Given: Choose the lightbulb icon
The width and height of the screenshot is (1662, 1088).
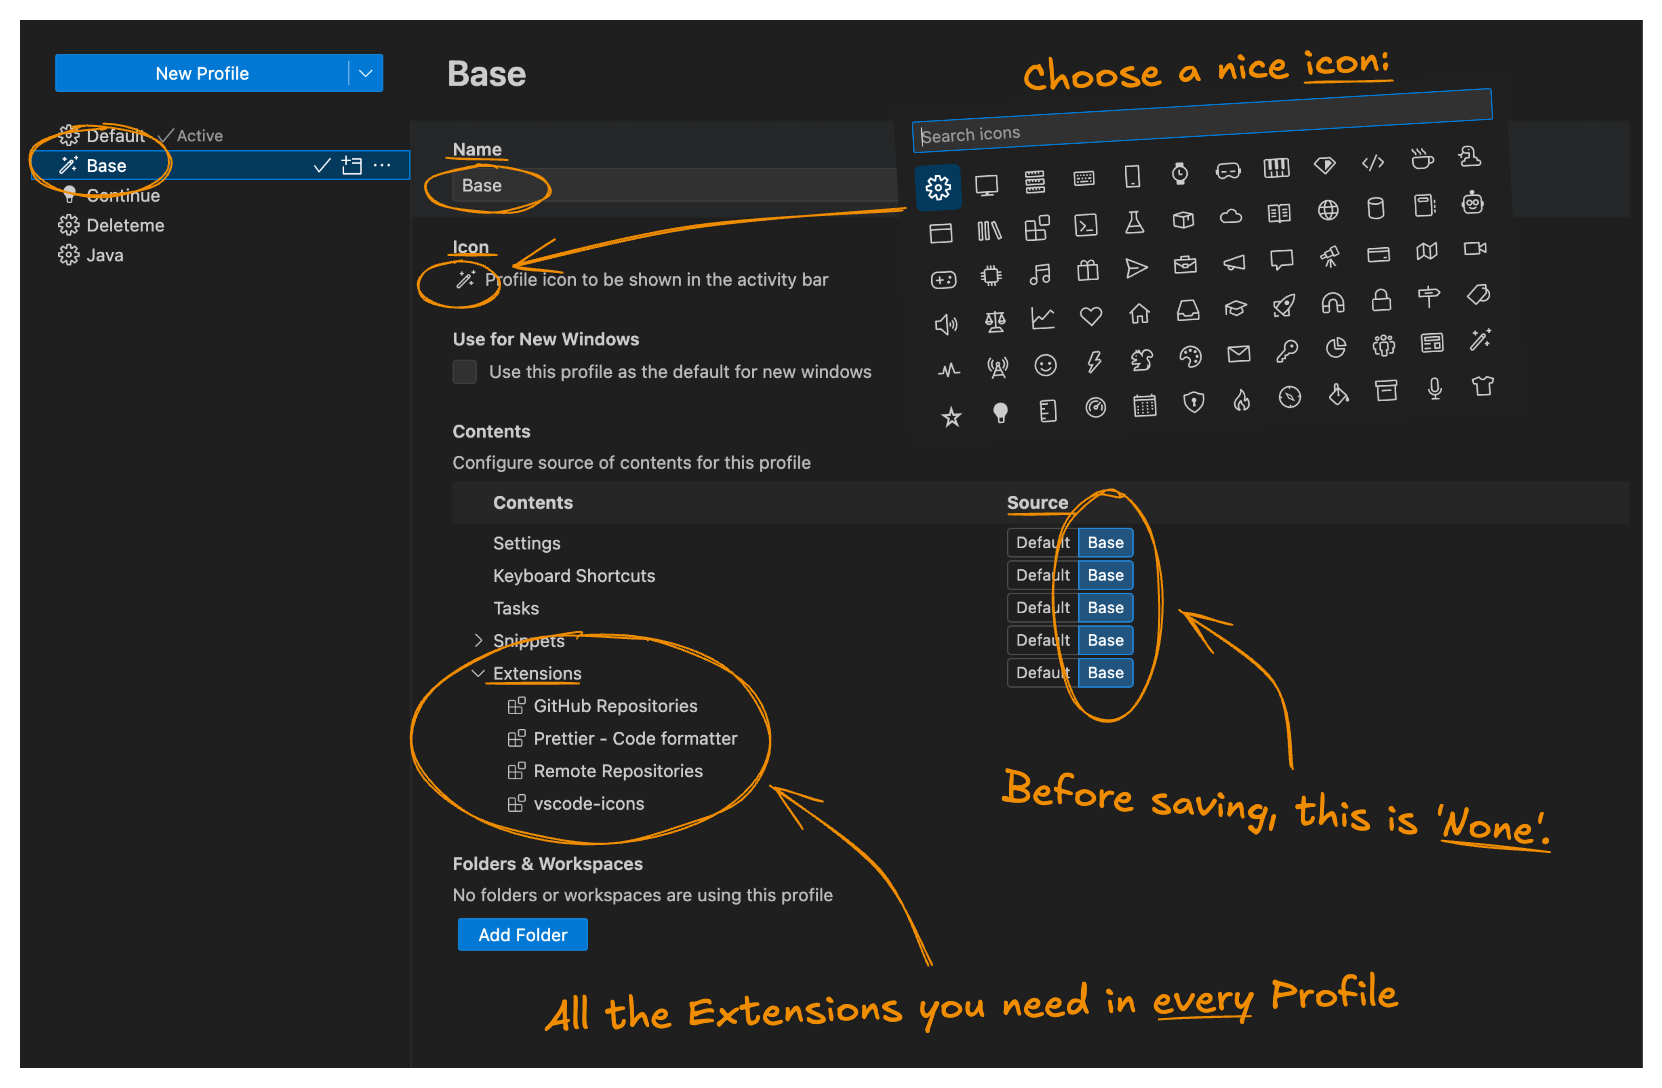Looking at the screenshot, I should coord(1000,413).
